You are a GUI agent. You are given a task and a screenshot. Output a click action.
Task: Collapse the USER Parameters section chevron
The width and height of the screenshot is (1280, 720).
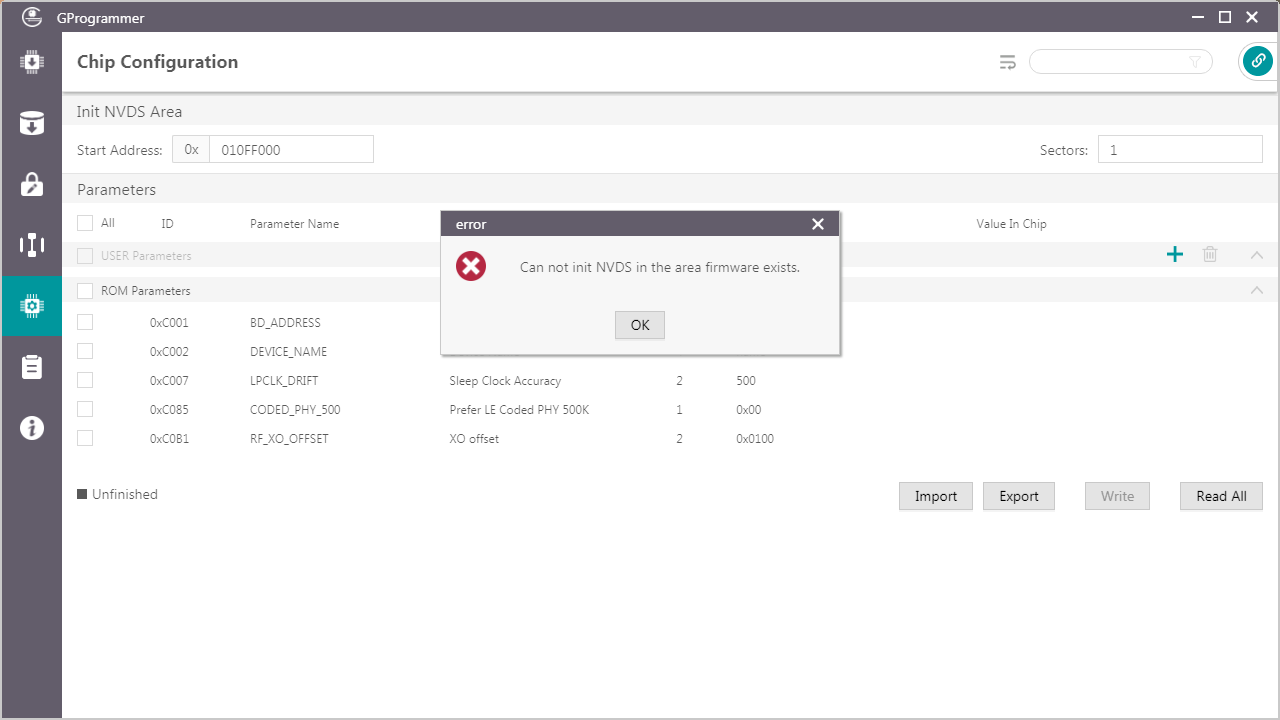(x=1257, y=255)
